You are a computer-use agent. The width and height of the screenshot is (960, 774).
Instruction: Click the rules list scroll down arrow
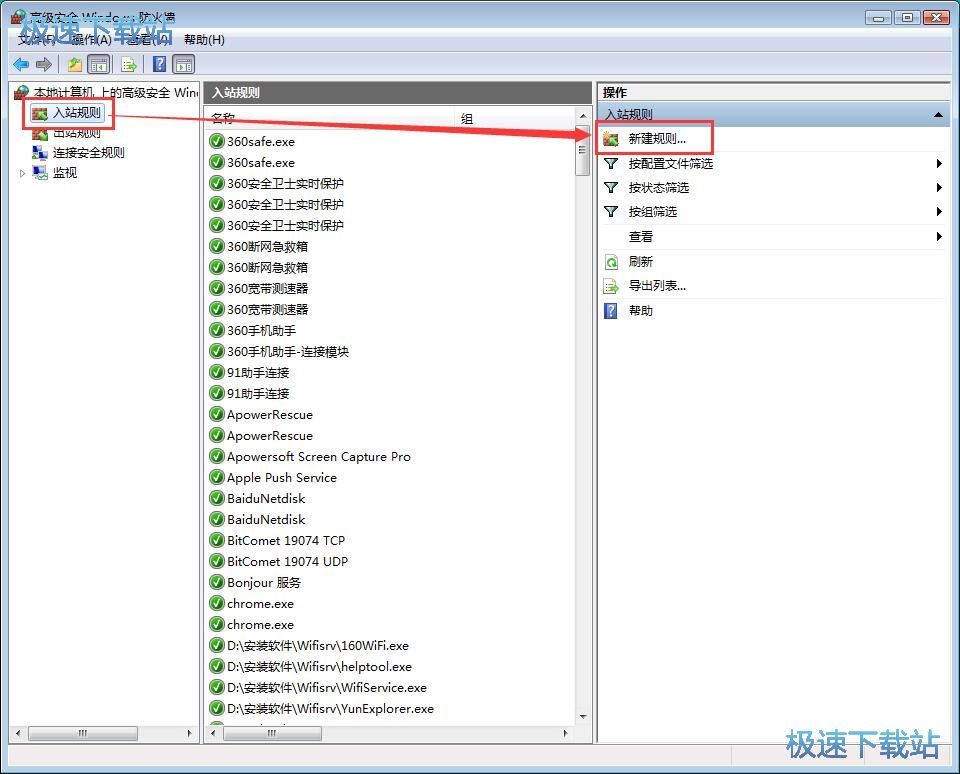coord(583,716)
